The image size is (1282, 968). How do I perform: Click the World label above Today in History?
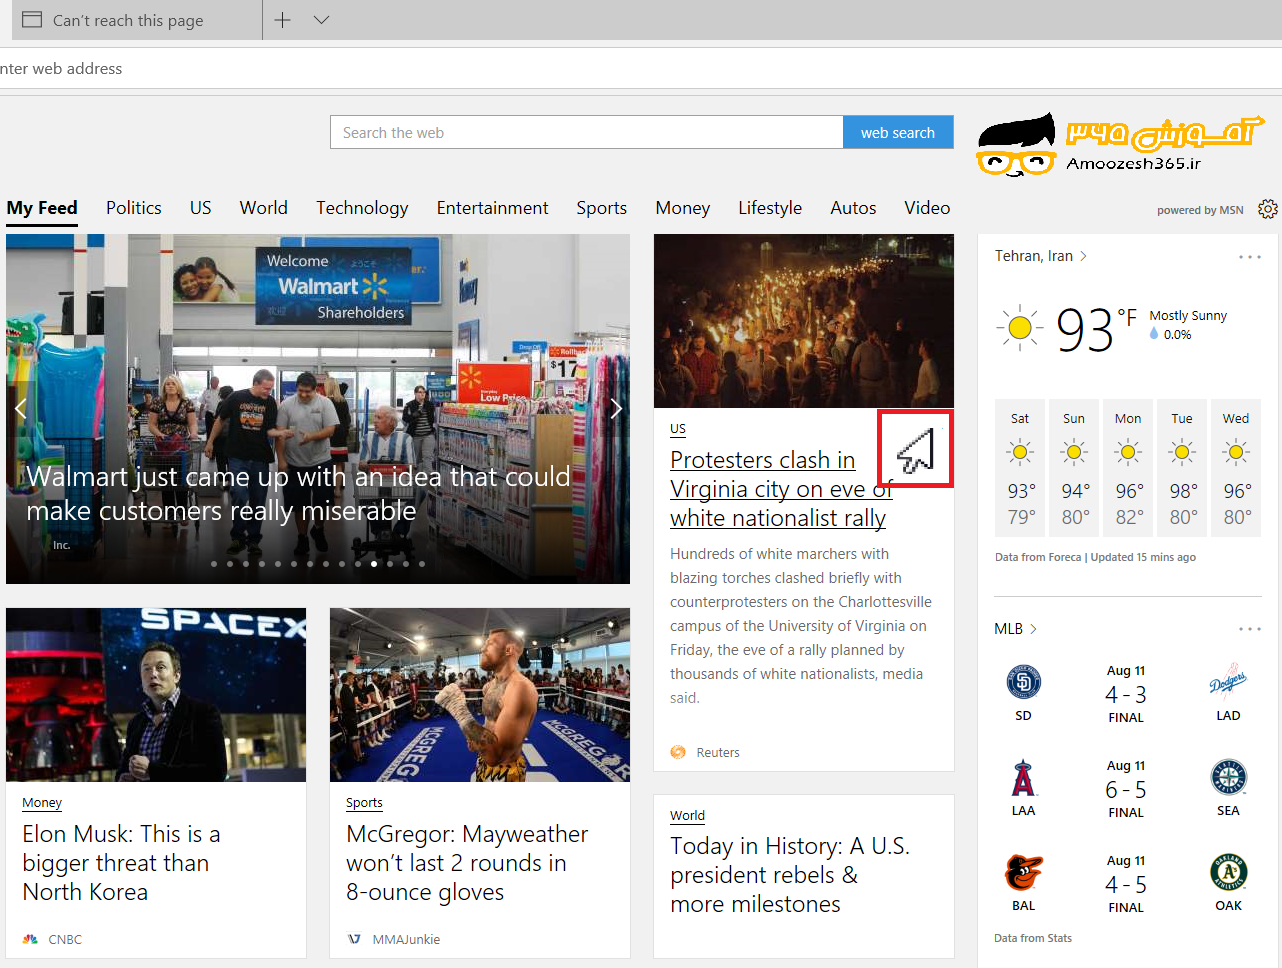click(687, 815)
